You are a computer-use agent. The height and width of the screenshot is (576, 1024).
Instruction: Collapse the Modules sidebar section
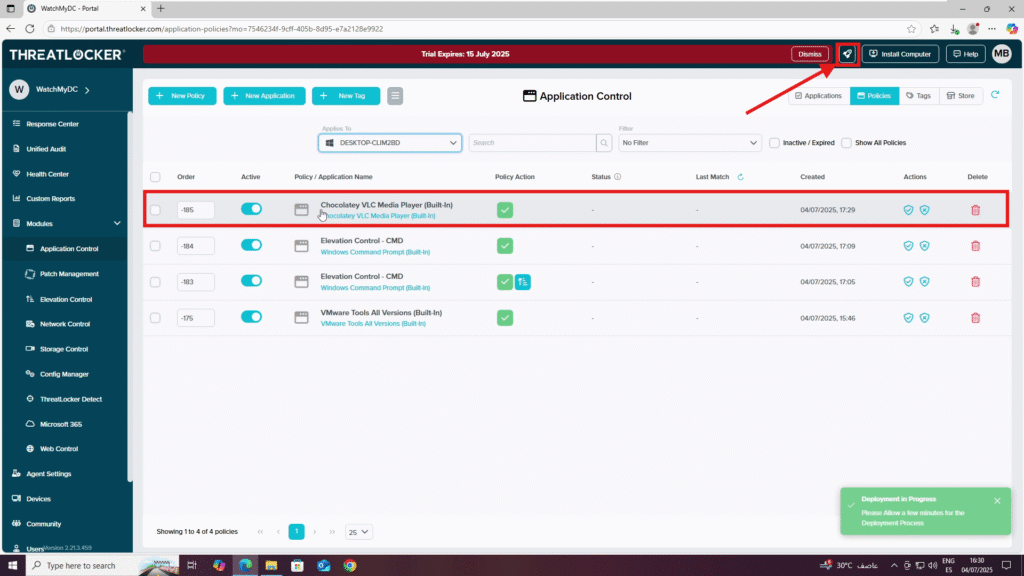click(117, 223)
